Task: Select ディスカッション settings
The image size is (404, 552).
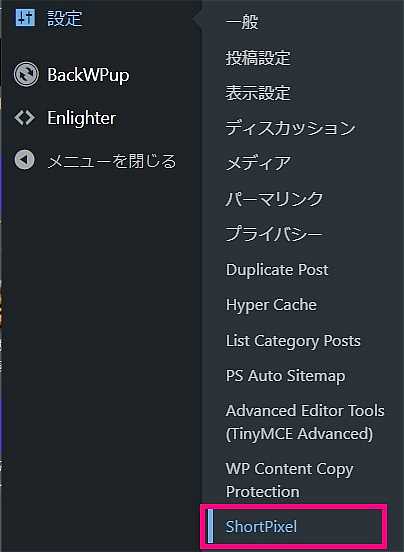Action: (x=290, y=128)
